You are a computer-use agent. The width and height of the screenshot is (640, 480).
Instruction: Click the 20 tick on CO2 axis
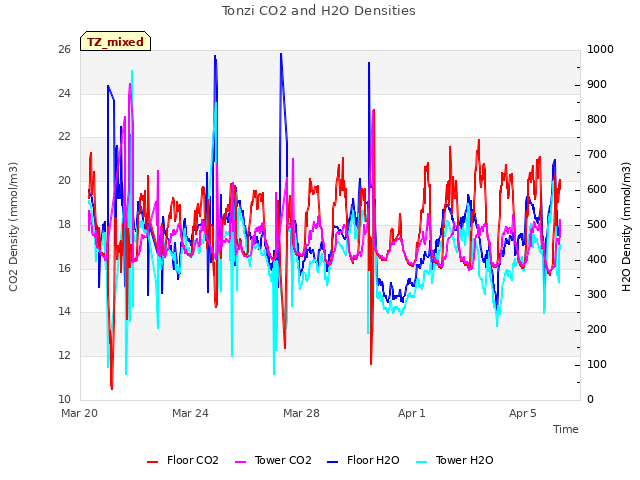(64, 180)
